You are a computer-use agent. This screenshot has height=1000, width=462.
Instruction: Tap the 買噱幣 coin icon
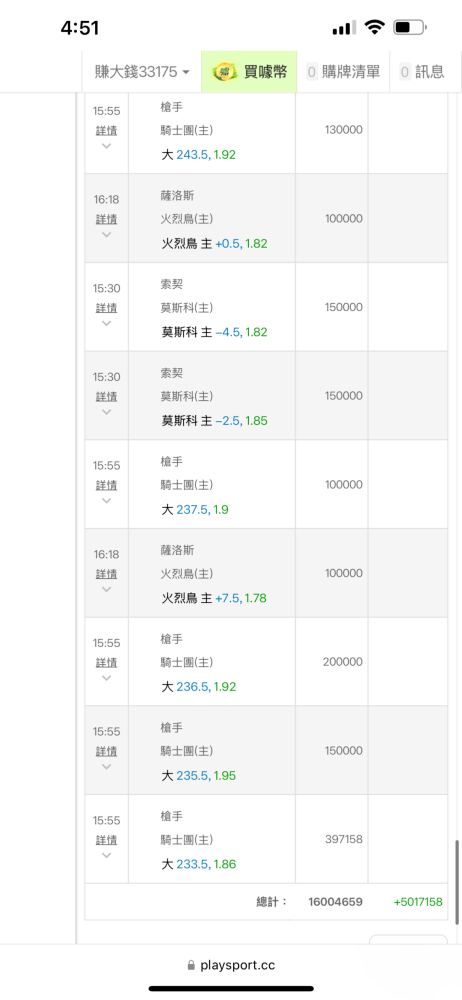(225, 72)
